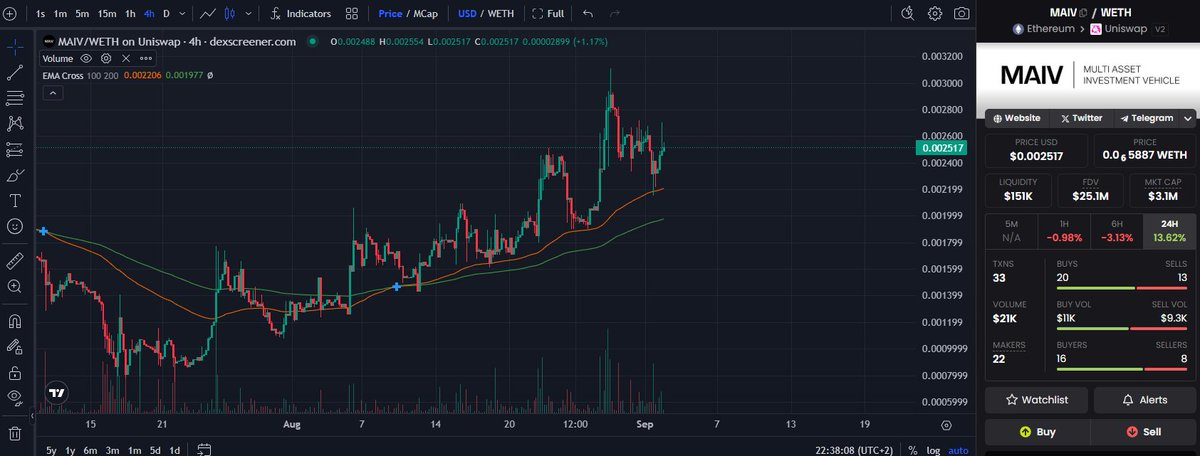Toggle Volume indicator visibility eye
Viewport: 1200px width, 456px height.
(x=86, y=59)
